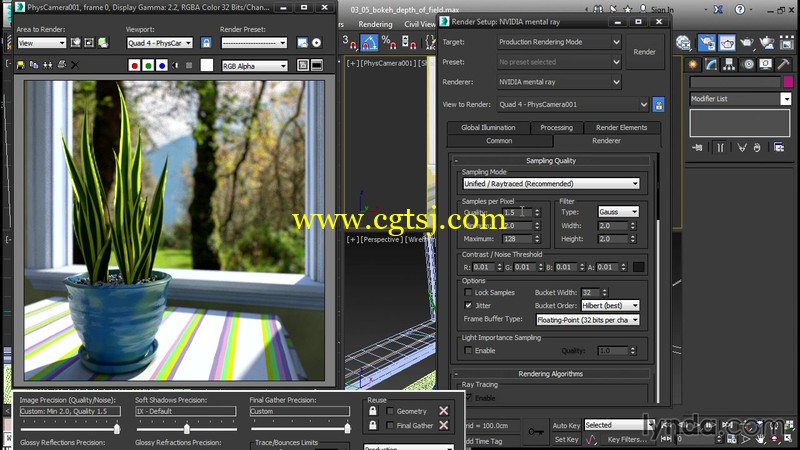Click the white channel color swatch
This screenshot has height=450, width=800.
207,65
